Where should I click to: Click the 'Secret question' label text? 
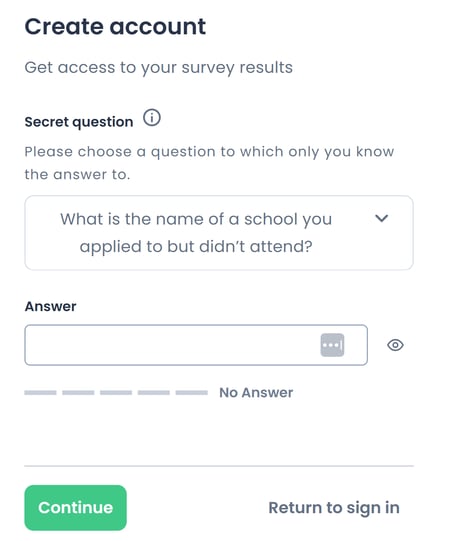point(79,122)
